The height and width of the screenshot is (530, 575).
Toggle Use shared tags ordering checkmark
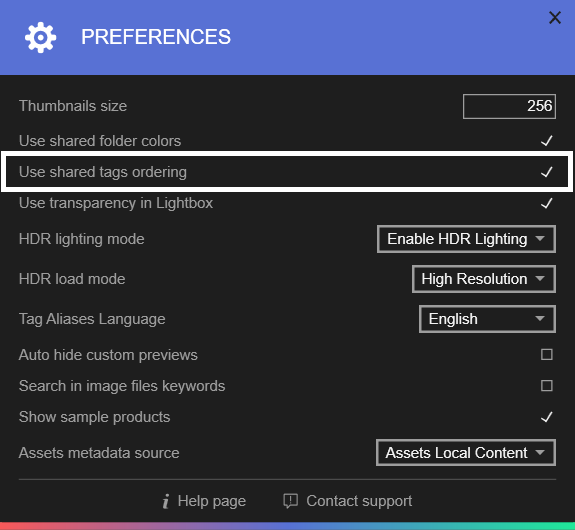pos(547,172)
